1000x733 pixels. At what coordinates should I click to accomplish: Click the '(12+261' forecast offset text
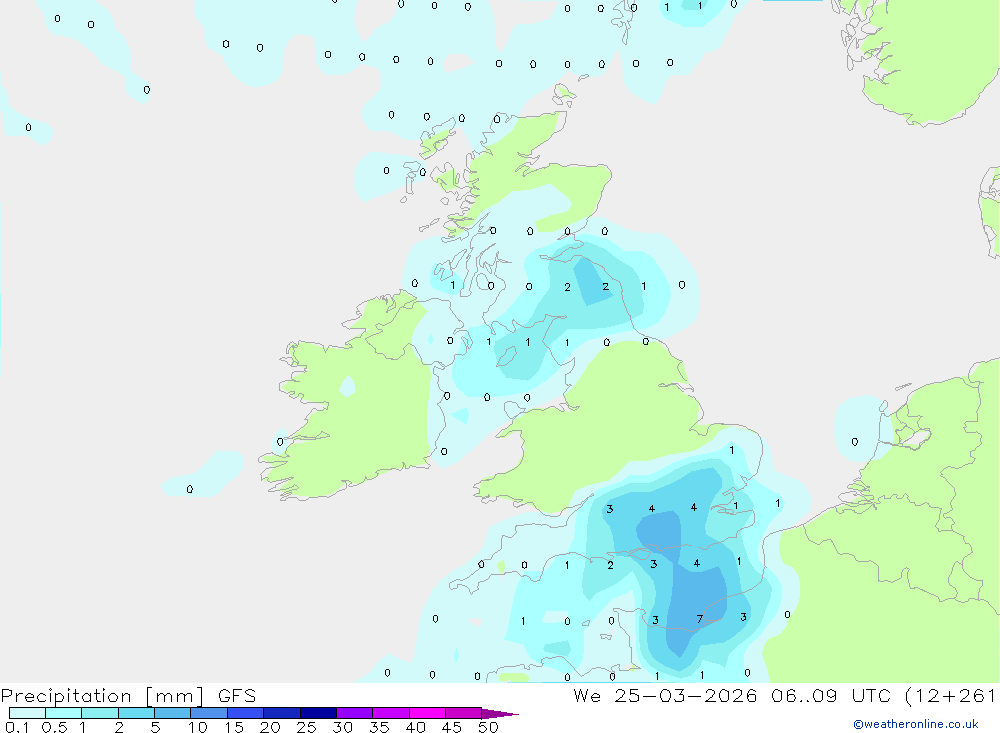tap(950, 695)
